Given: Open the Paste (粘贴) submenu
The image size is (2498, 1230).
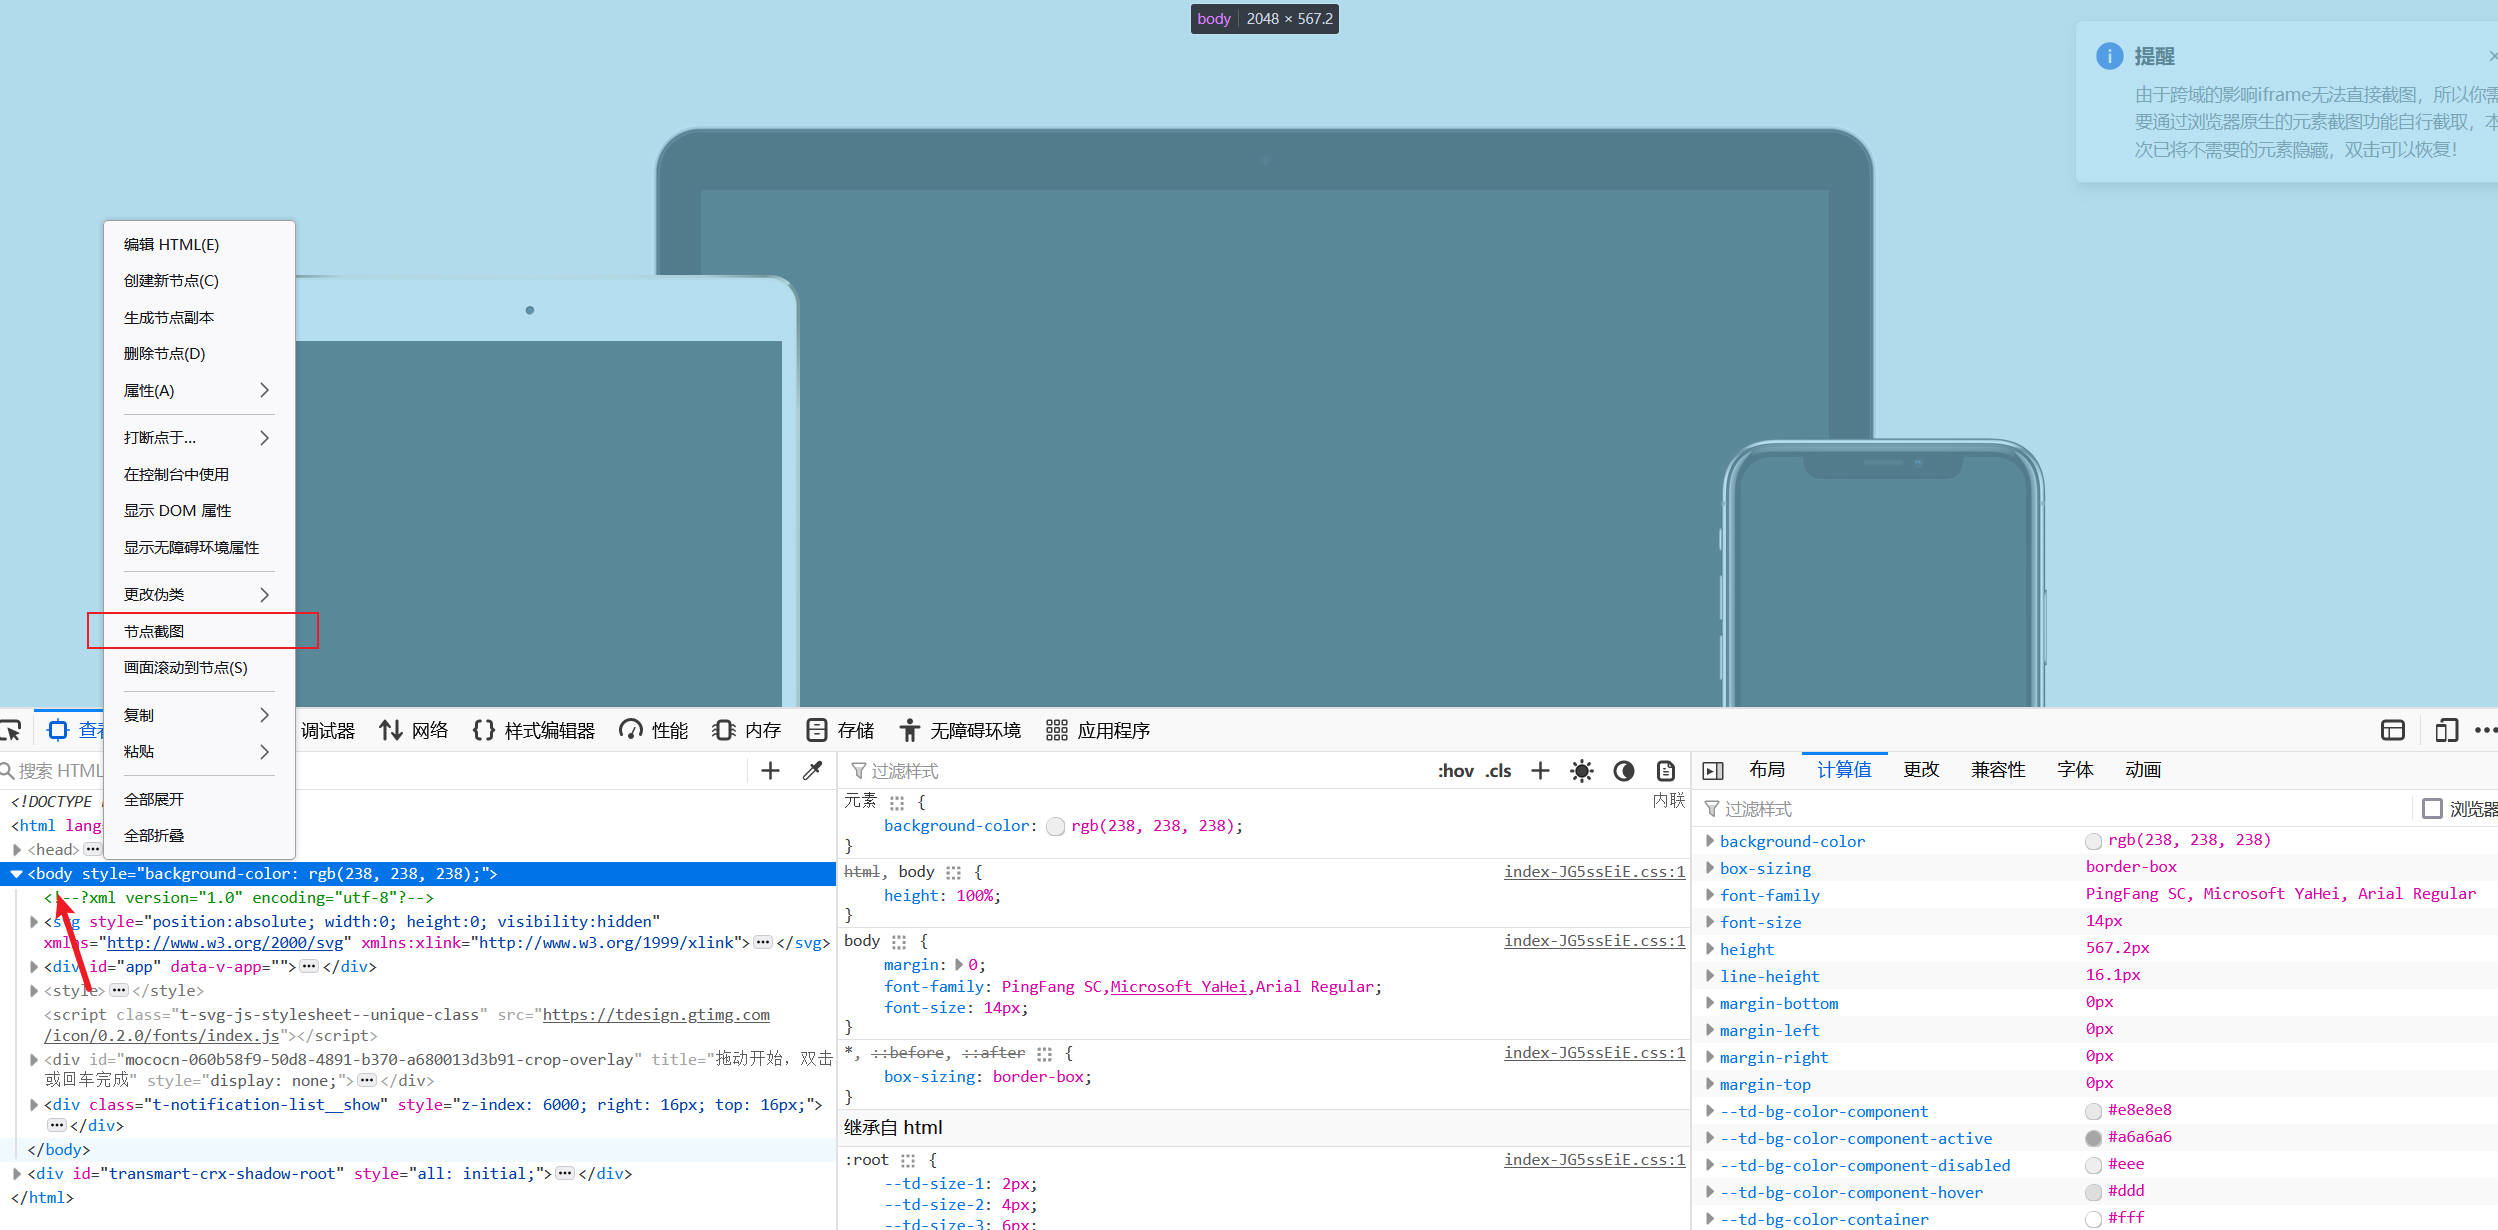Looking at the screenshot, I should (199, 752).
